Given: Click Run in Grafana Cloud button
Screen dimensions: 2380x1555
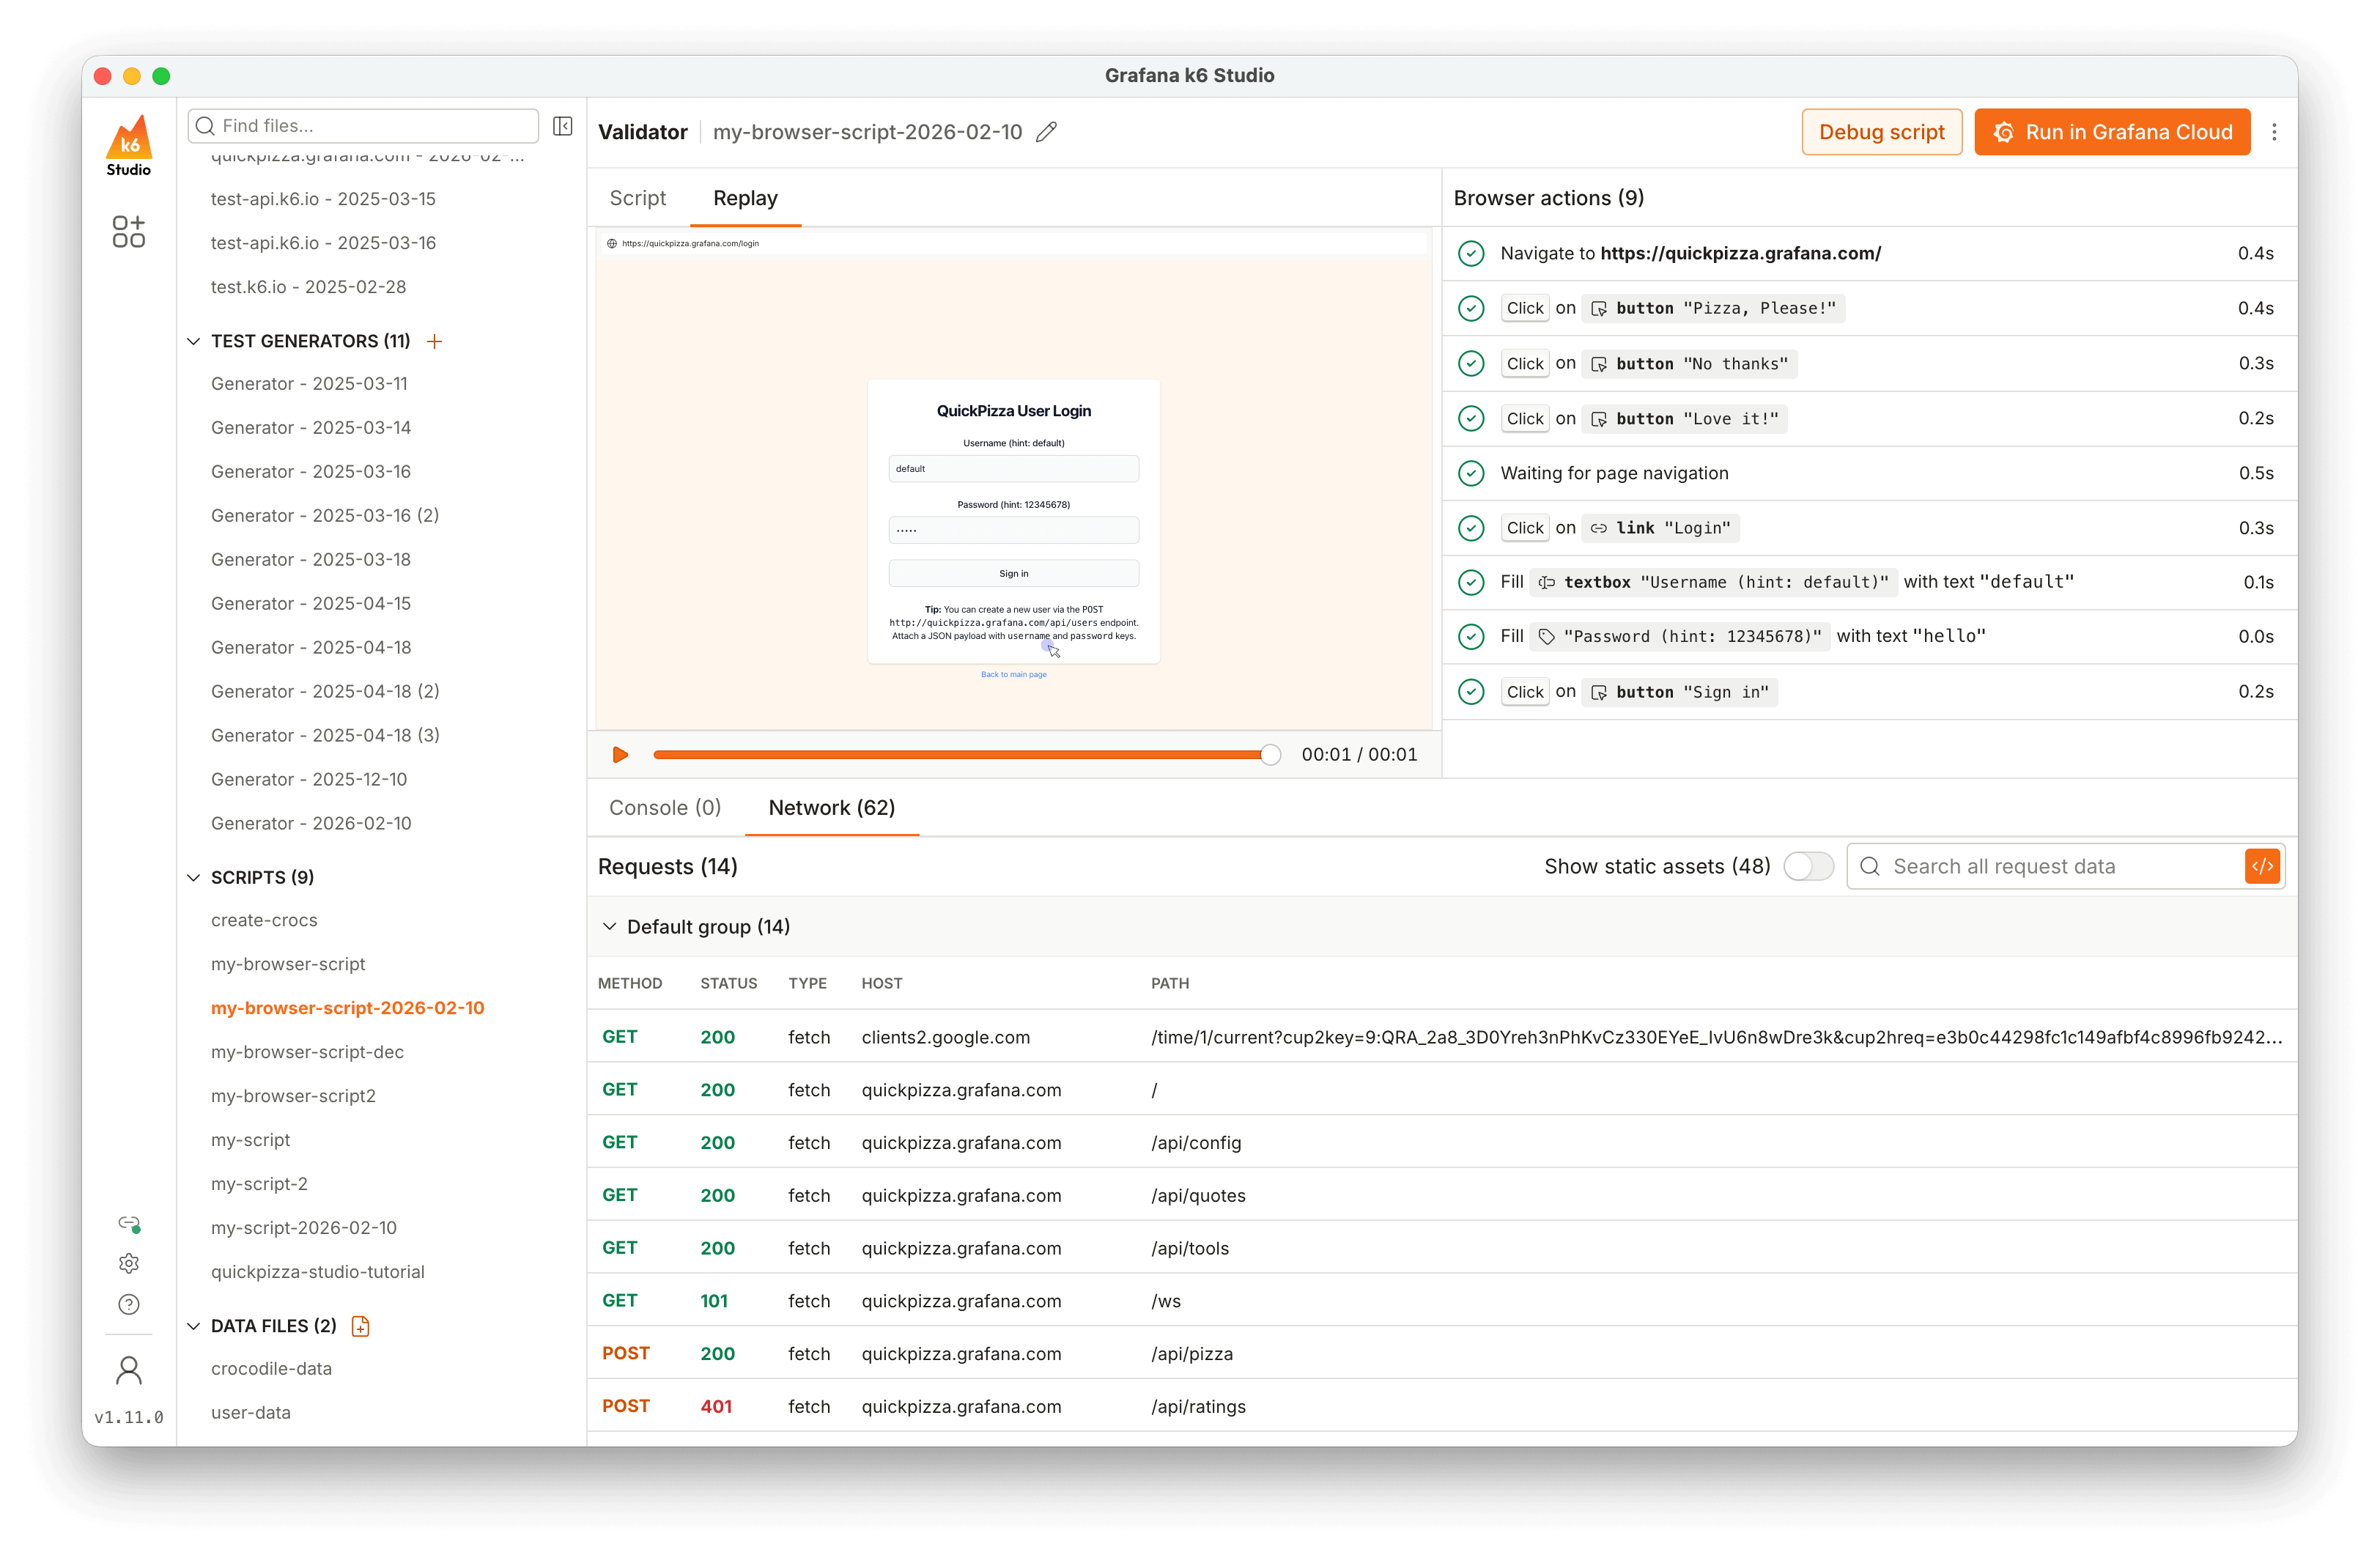Looking at the screenshot, I should coord(2112,132).
